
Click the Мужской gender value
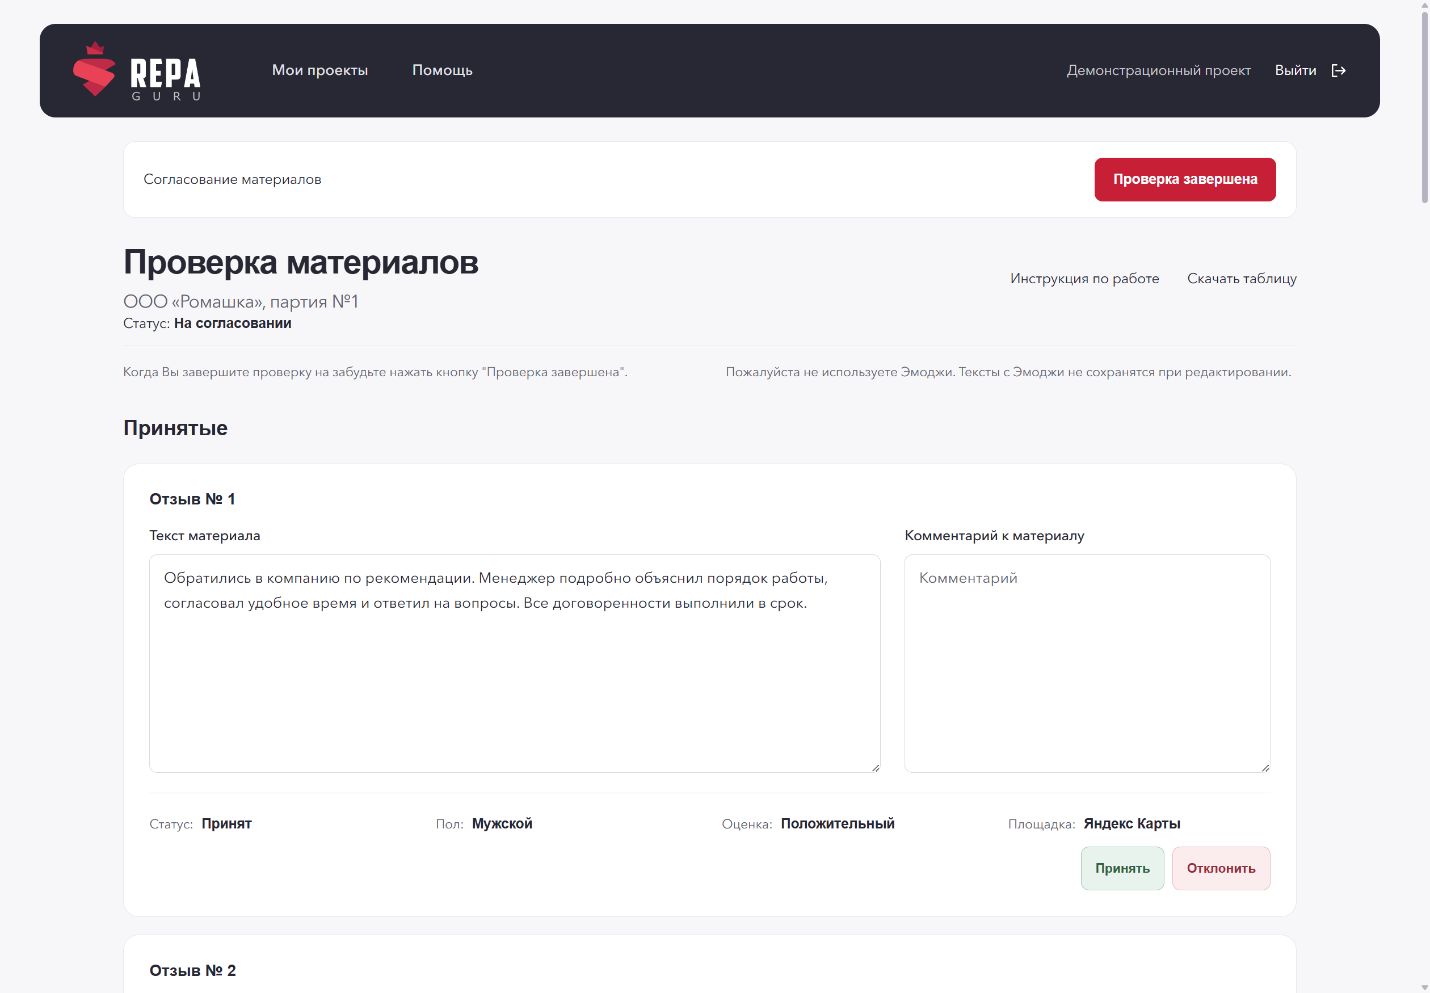point(502,824)
